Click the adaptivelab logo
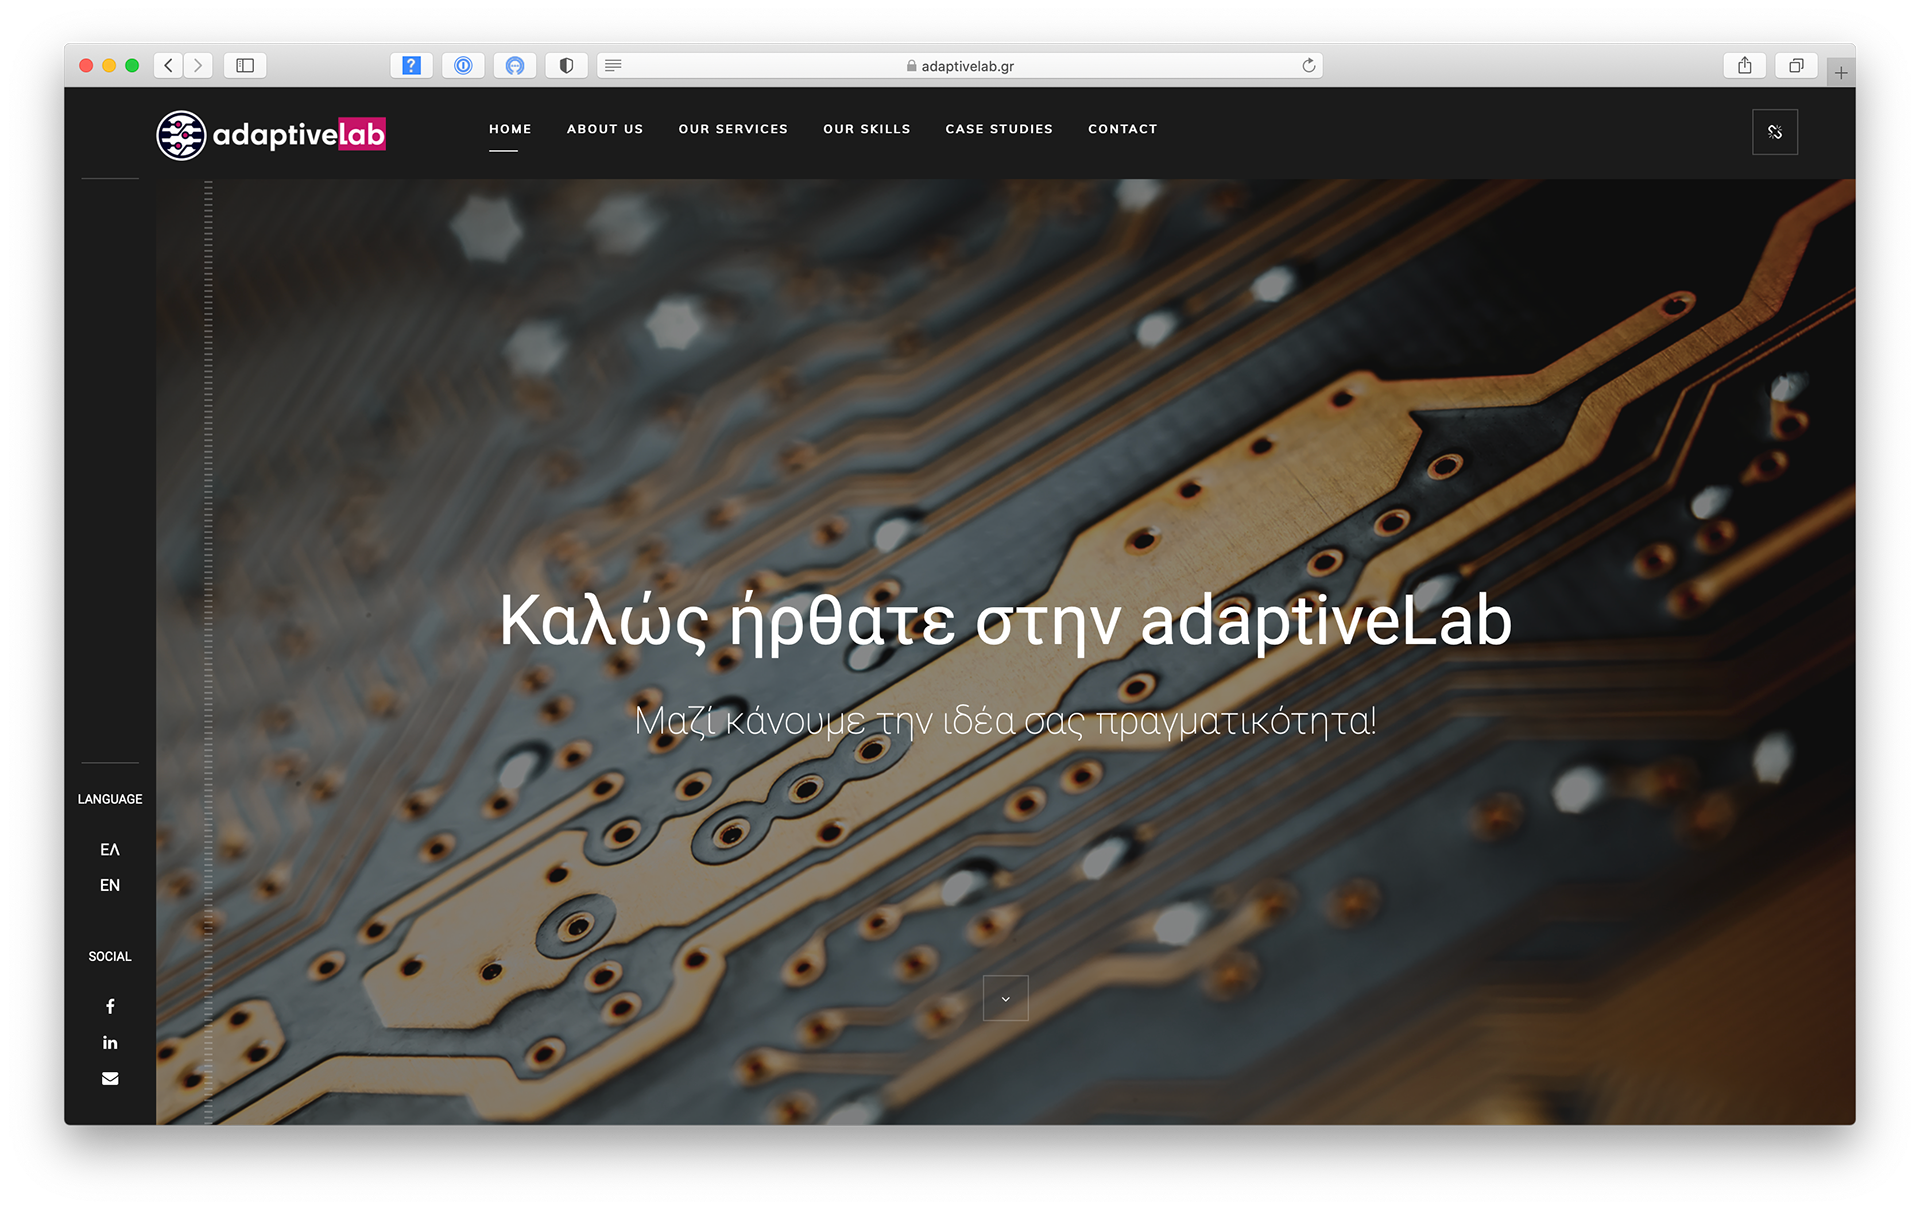Image resolution: width=1920 pixels, height=1210 pixels. 271,134
